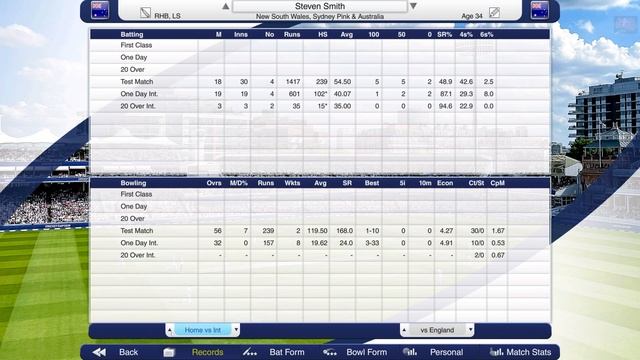
Task: Click the up arrow of Home vs Int selector
Action: click(x=170, y=330)
